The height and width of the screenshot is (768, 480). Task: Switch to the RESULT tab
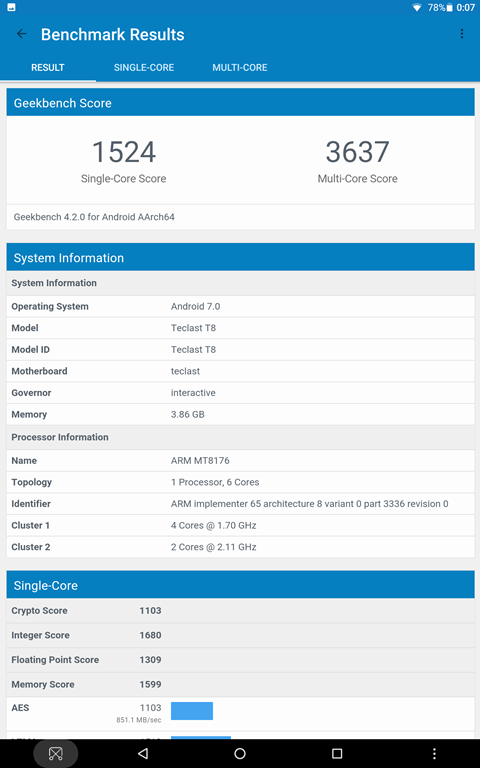click(x=48, y=68)
